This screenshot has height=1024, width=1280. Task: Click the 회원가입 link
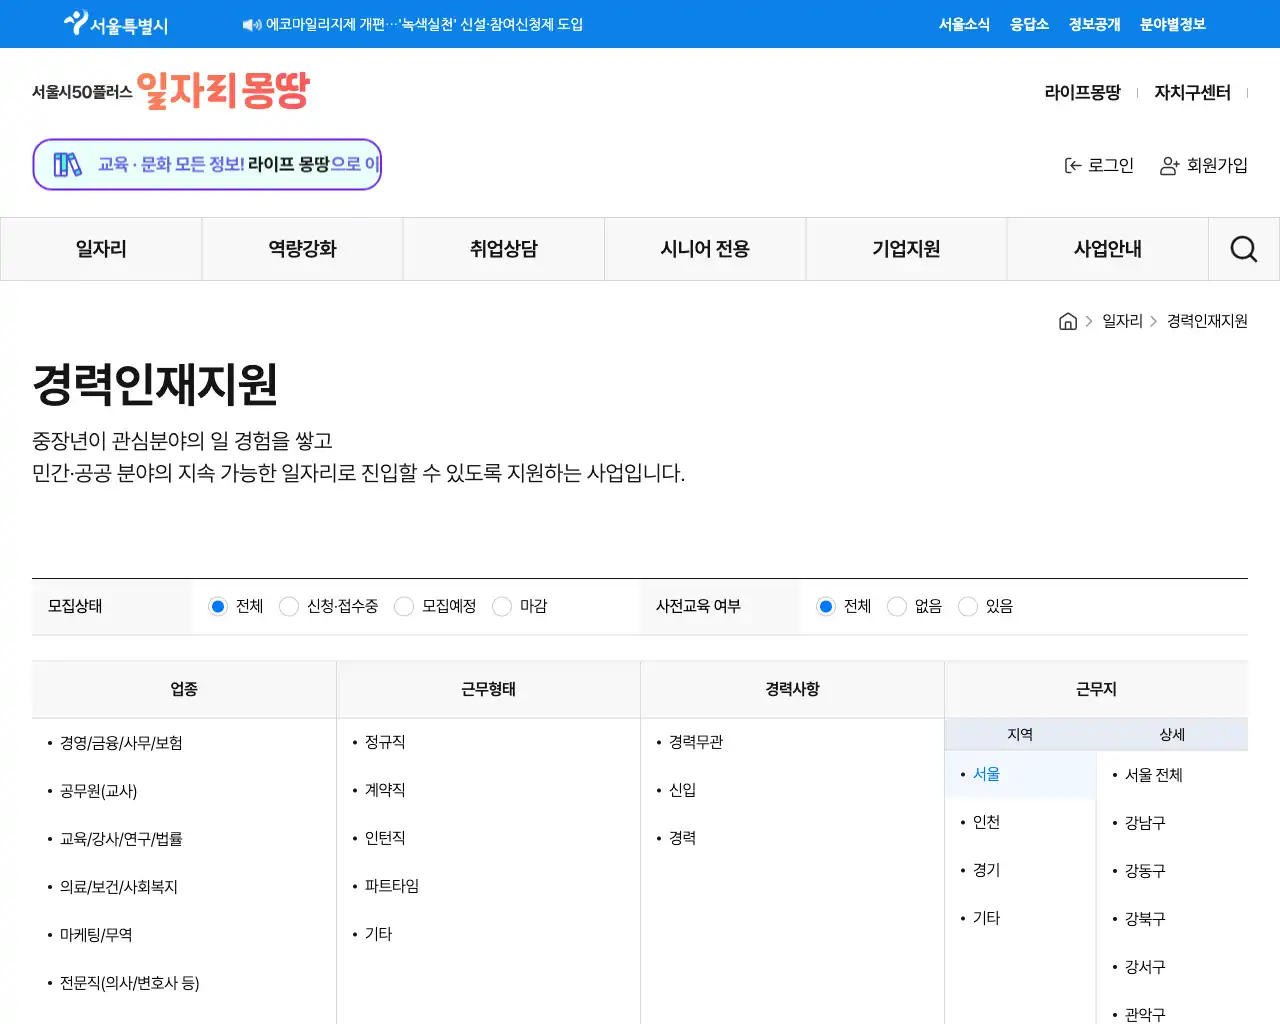(x=1215, y=166)
